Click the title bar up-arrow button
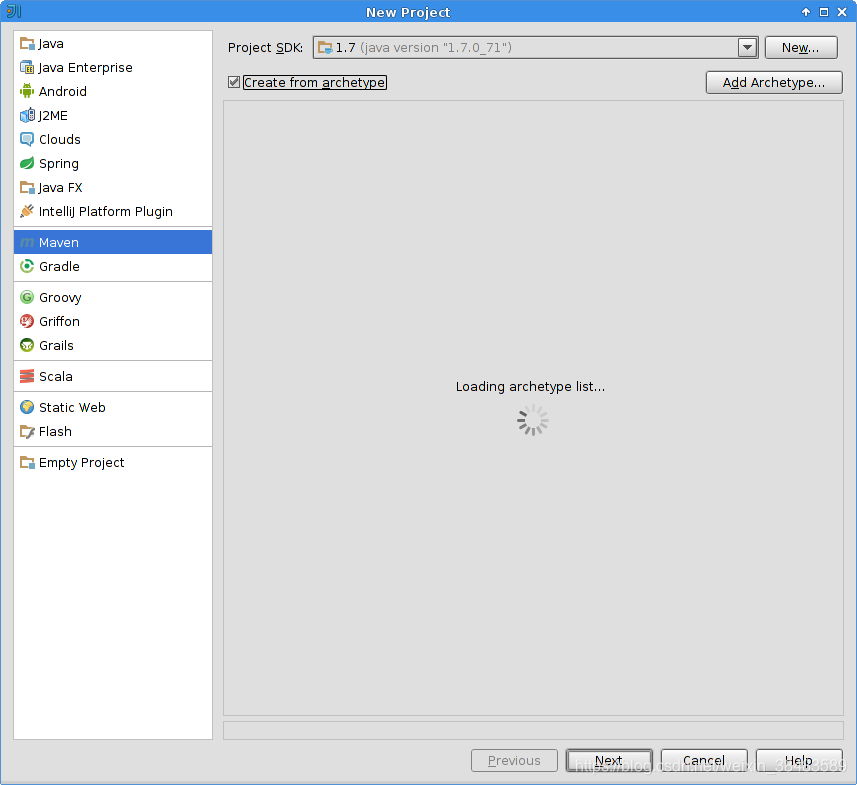The width and height of the screenshot is (857, 785). coord(806,12)
